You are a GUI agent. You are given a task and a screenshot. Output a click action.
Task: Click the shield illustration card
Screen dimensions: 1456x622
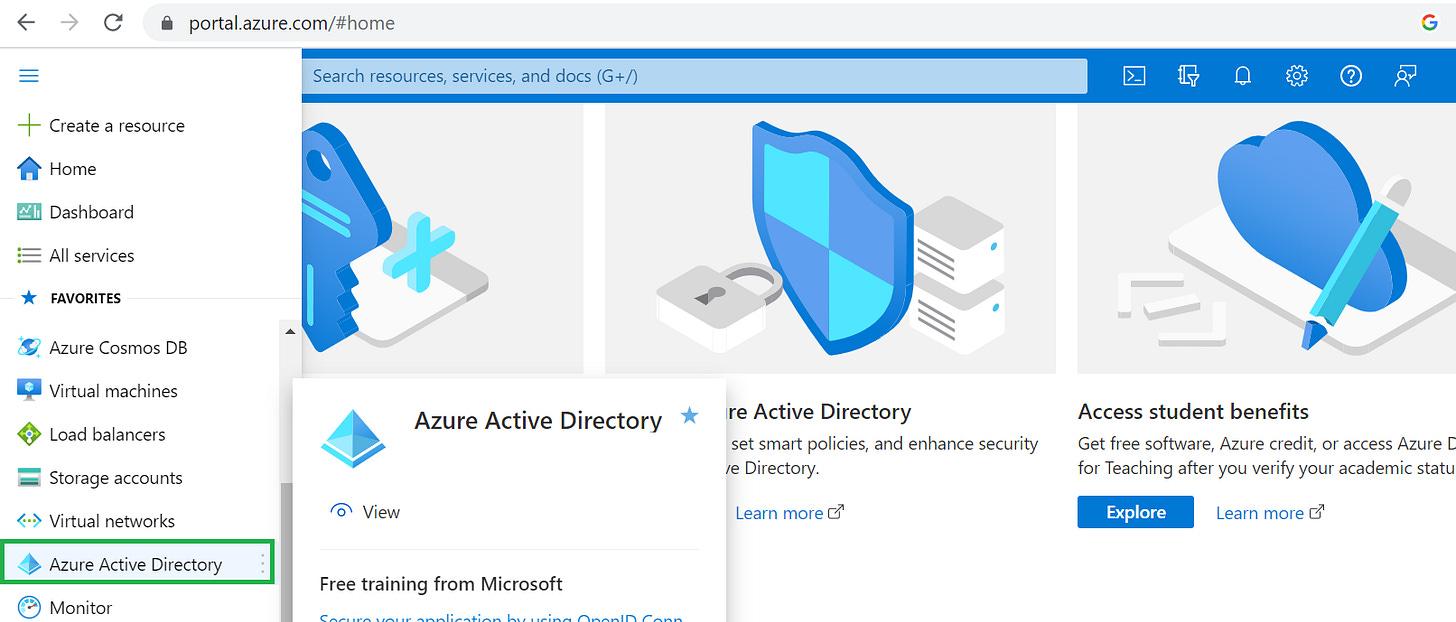click(x=830, y=238)
